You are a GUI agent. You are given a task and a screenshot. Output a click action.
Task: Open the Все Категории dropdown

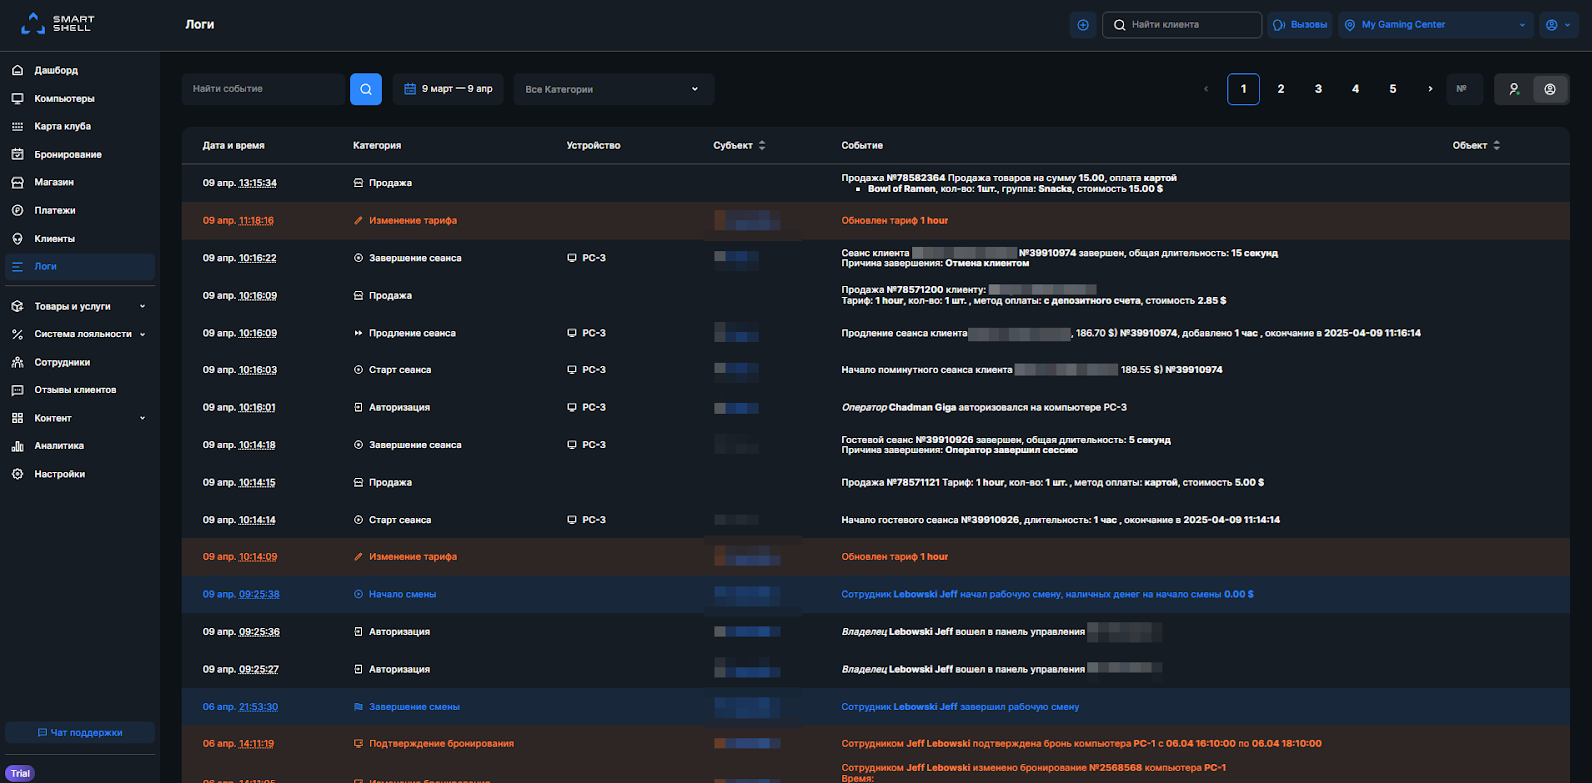[614, 89]
